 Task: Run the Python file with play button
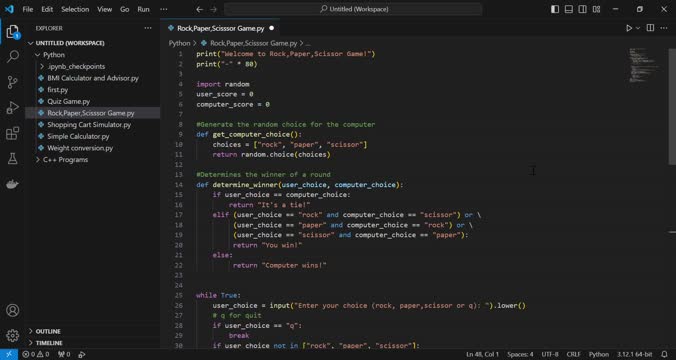[x=629, y=28]
